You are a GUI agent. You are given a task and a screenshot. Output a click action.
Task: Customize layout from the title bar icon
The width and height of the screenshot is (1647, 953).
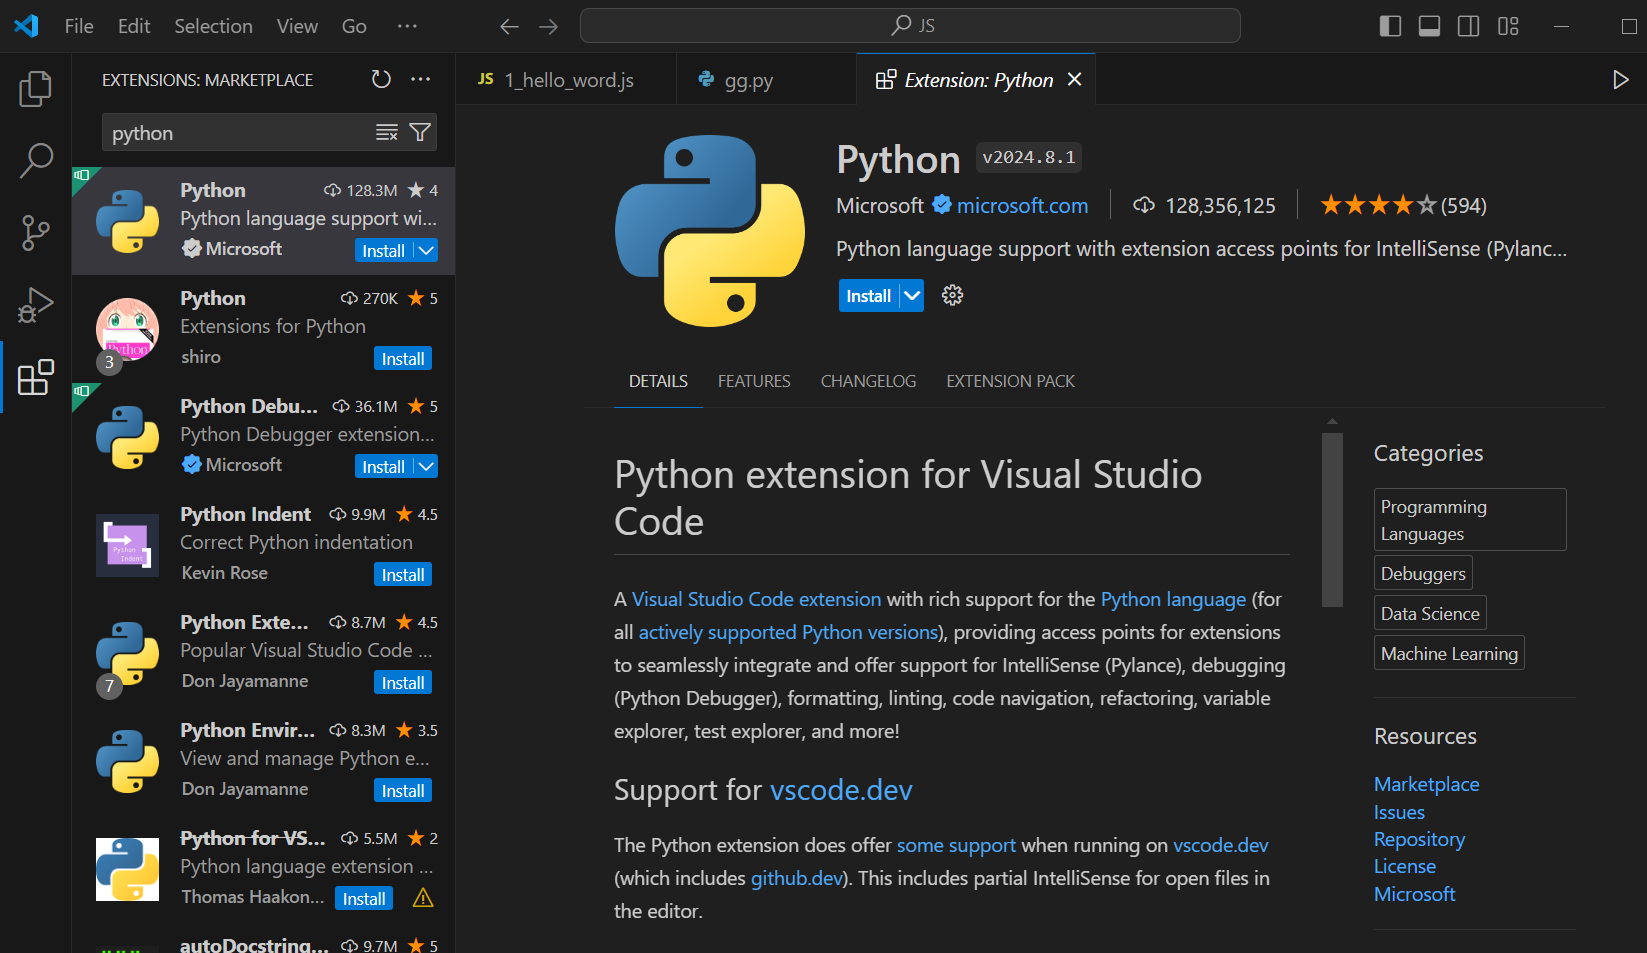[1508, 26]
